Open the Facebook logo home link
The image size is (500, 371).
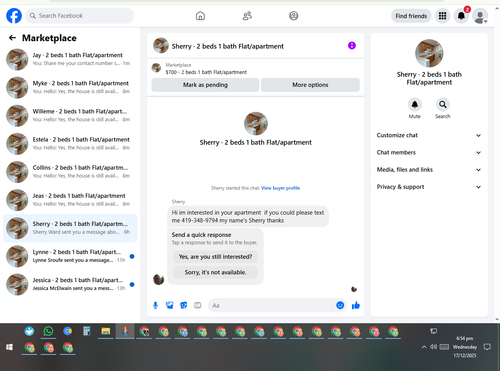pyautogui.click(x=14, y=16)
